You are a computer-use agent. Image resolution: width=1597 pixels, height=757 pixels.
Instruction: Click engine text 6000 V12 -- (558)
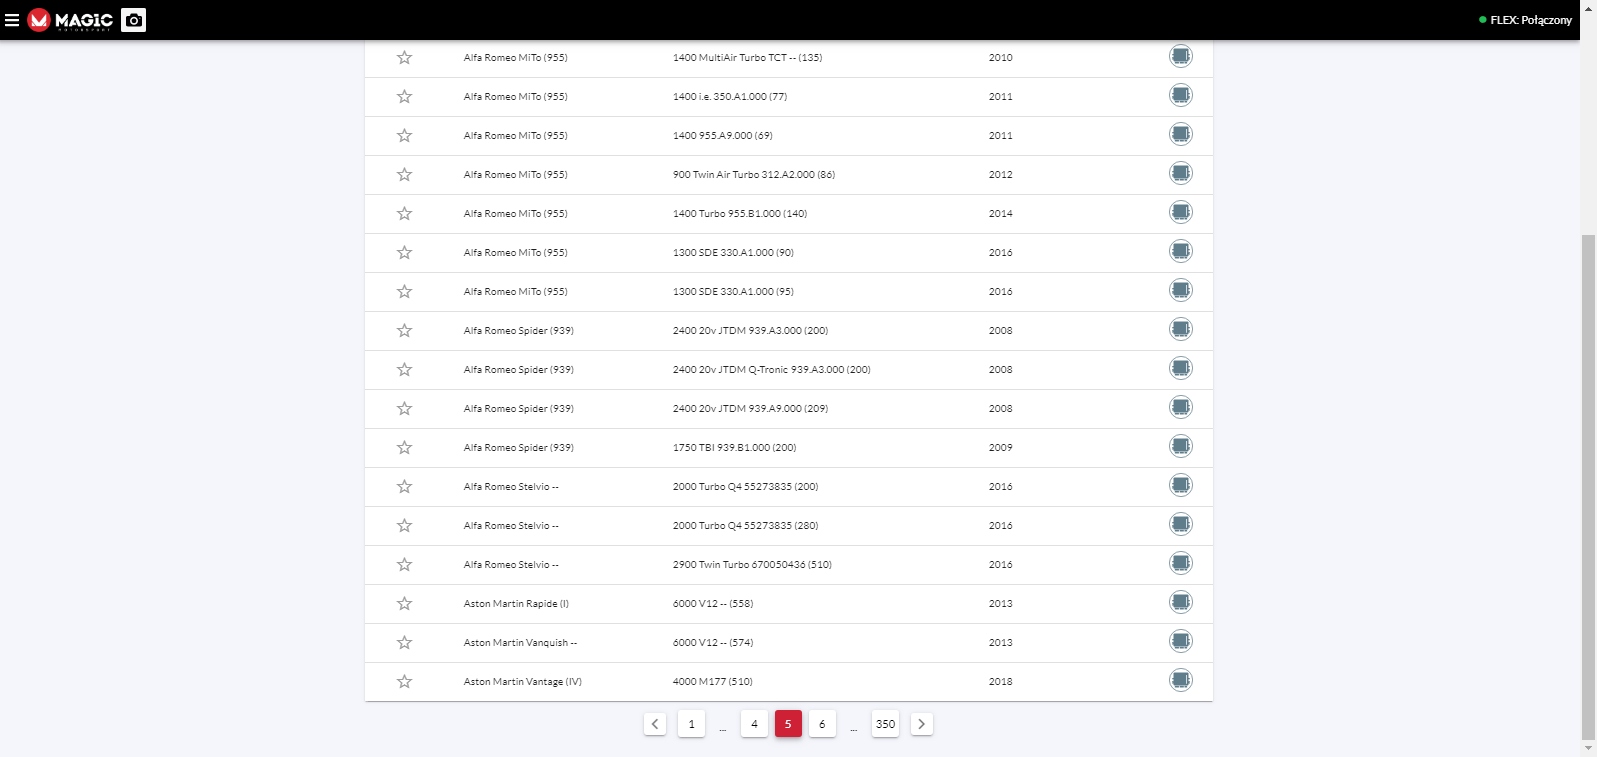pos(713,604)
